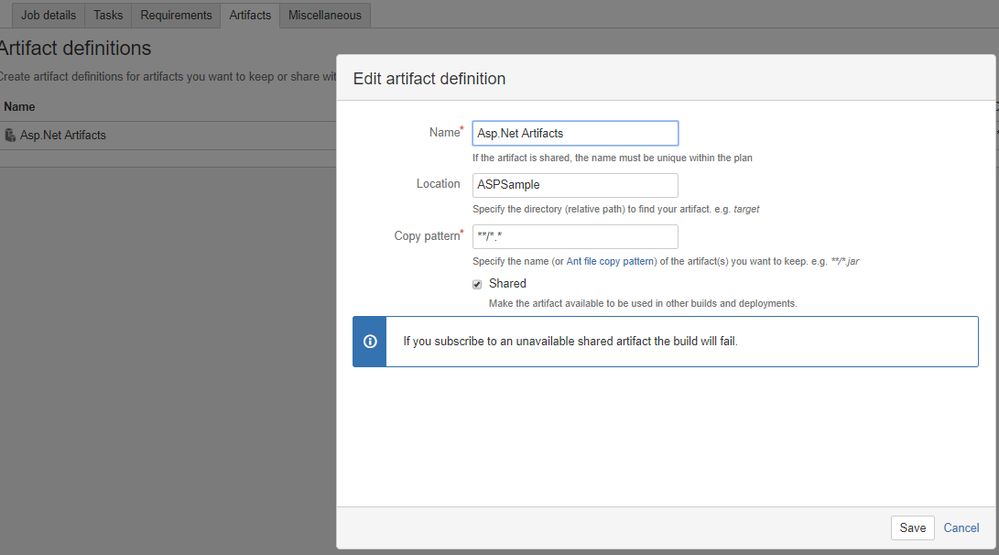Image resolution: width=999 pixels, height=555 pixels.
Task: Uncheck the Shared checkbox
Action: (x=477, y=284)
